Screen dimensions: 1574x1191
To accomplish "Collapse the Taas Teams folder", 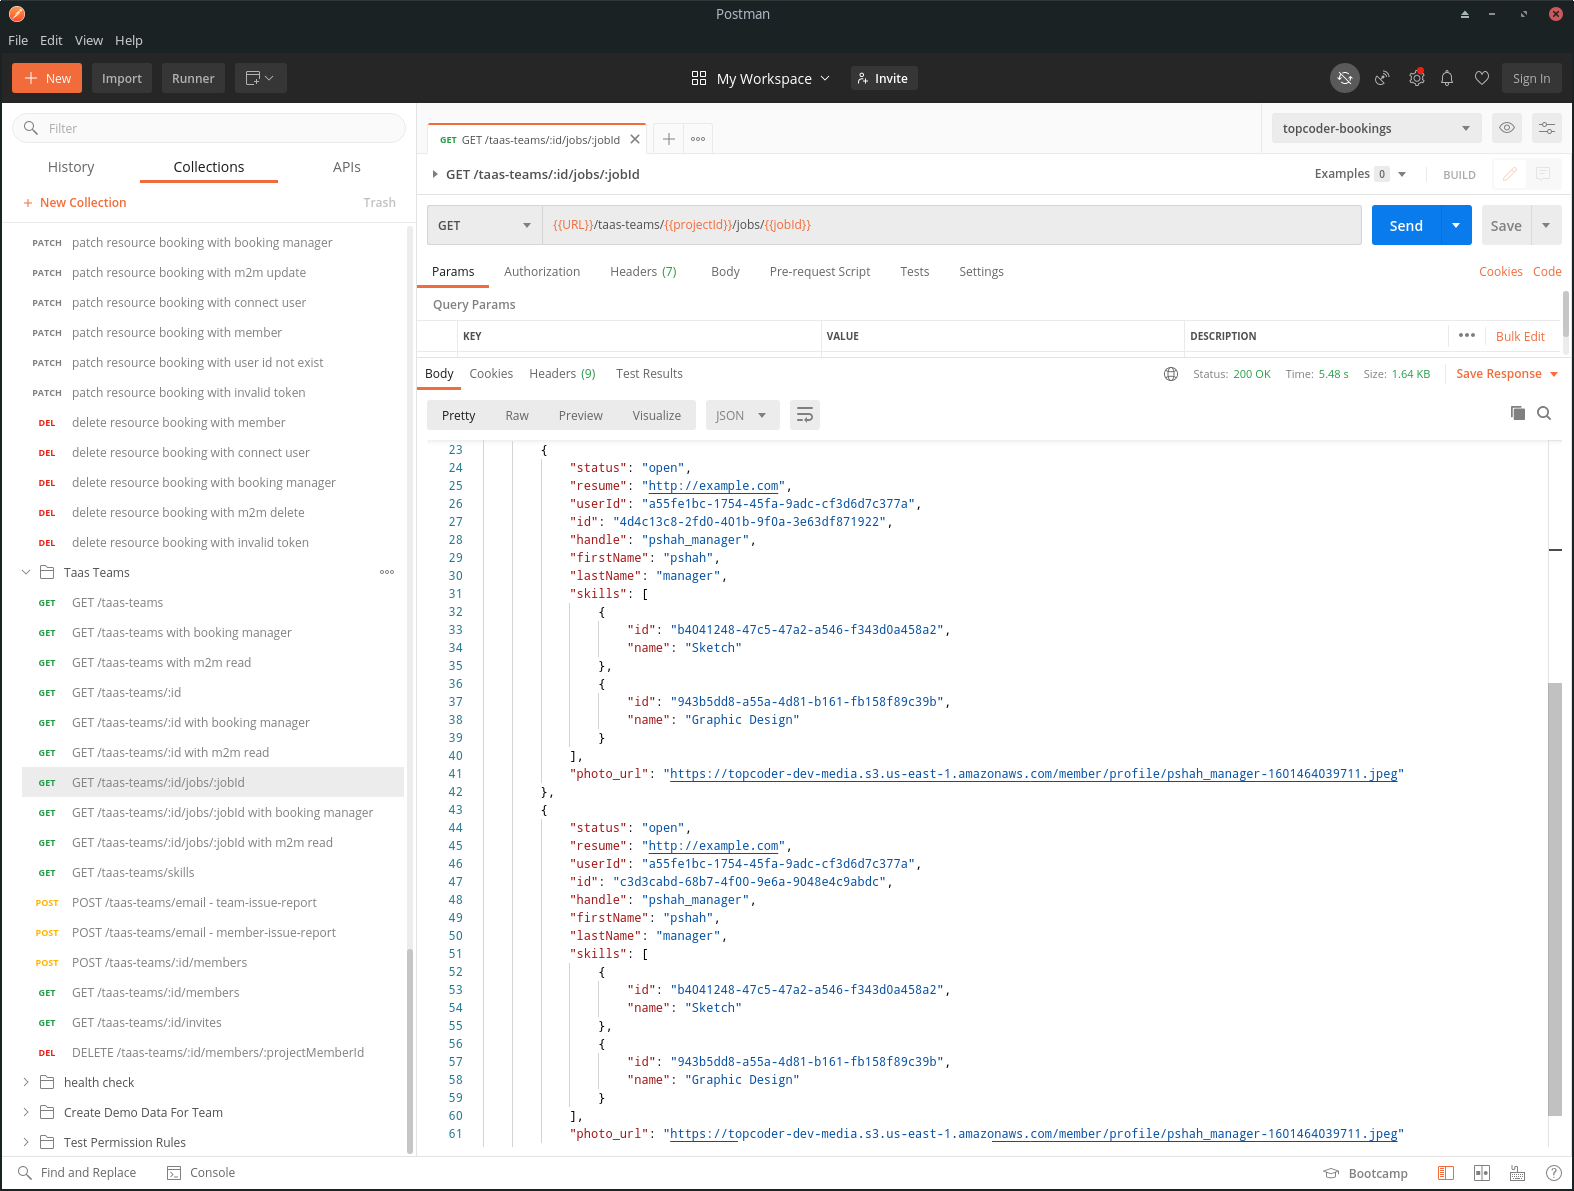I will tap(26, 572).
